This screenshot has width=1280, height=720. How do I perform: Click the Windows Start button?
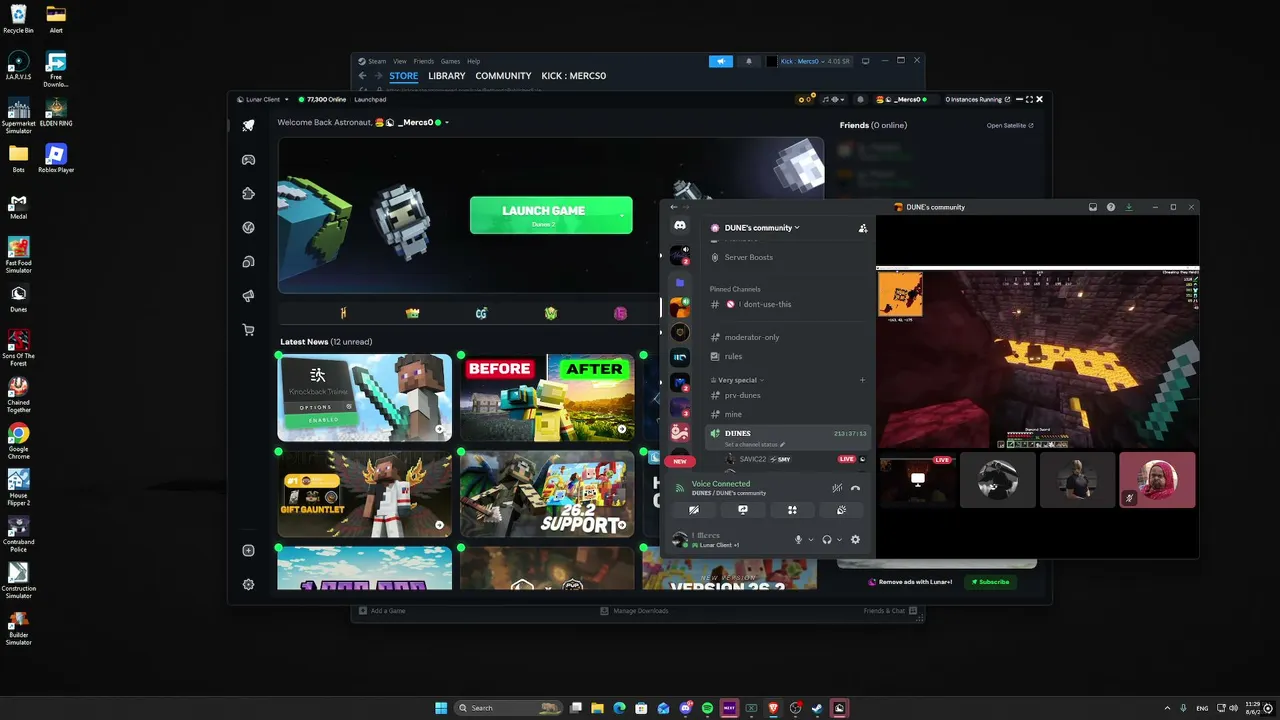click(x=441, y=708)
